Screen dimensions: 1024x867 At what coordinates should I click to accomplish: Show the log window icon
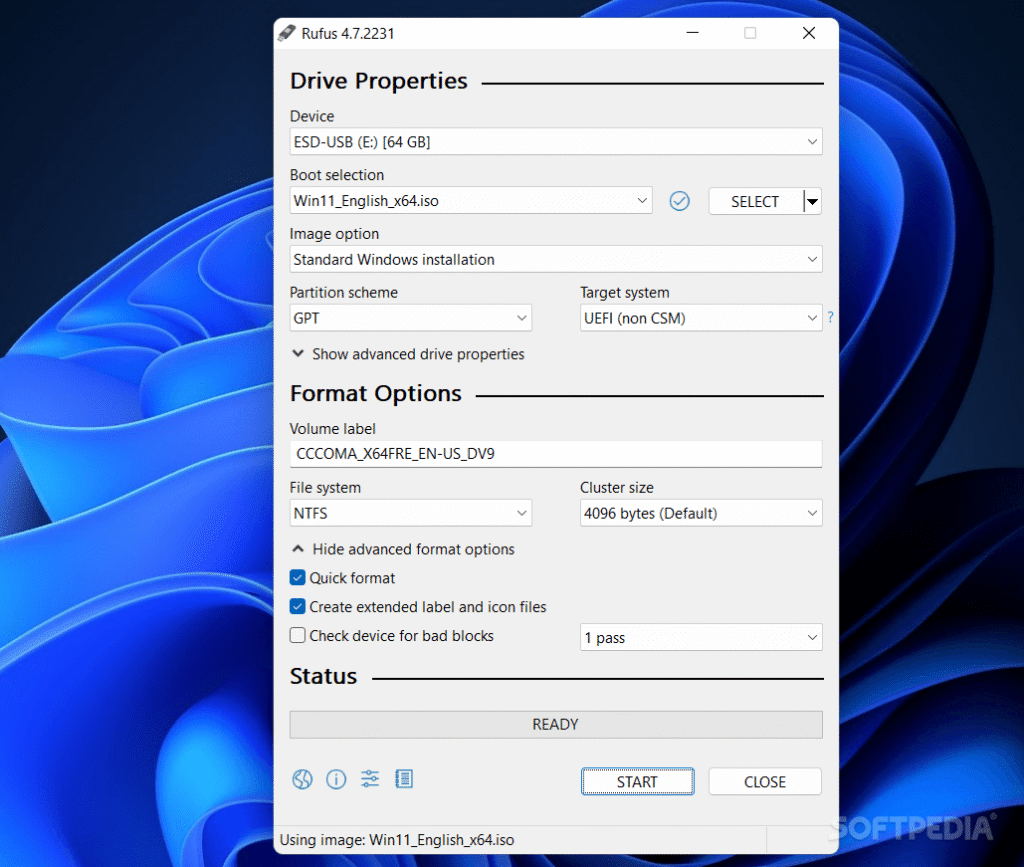404,779
